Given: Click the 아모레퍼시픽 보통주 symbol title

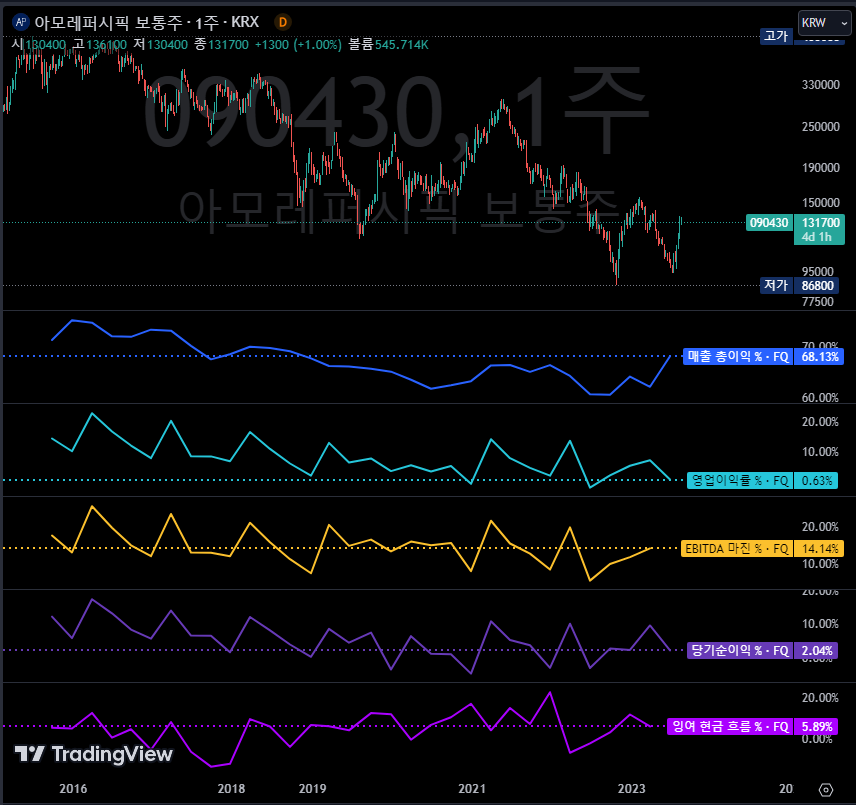Looking at the screenshot, I should [109, 22].
